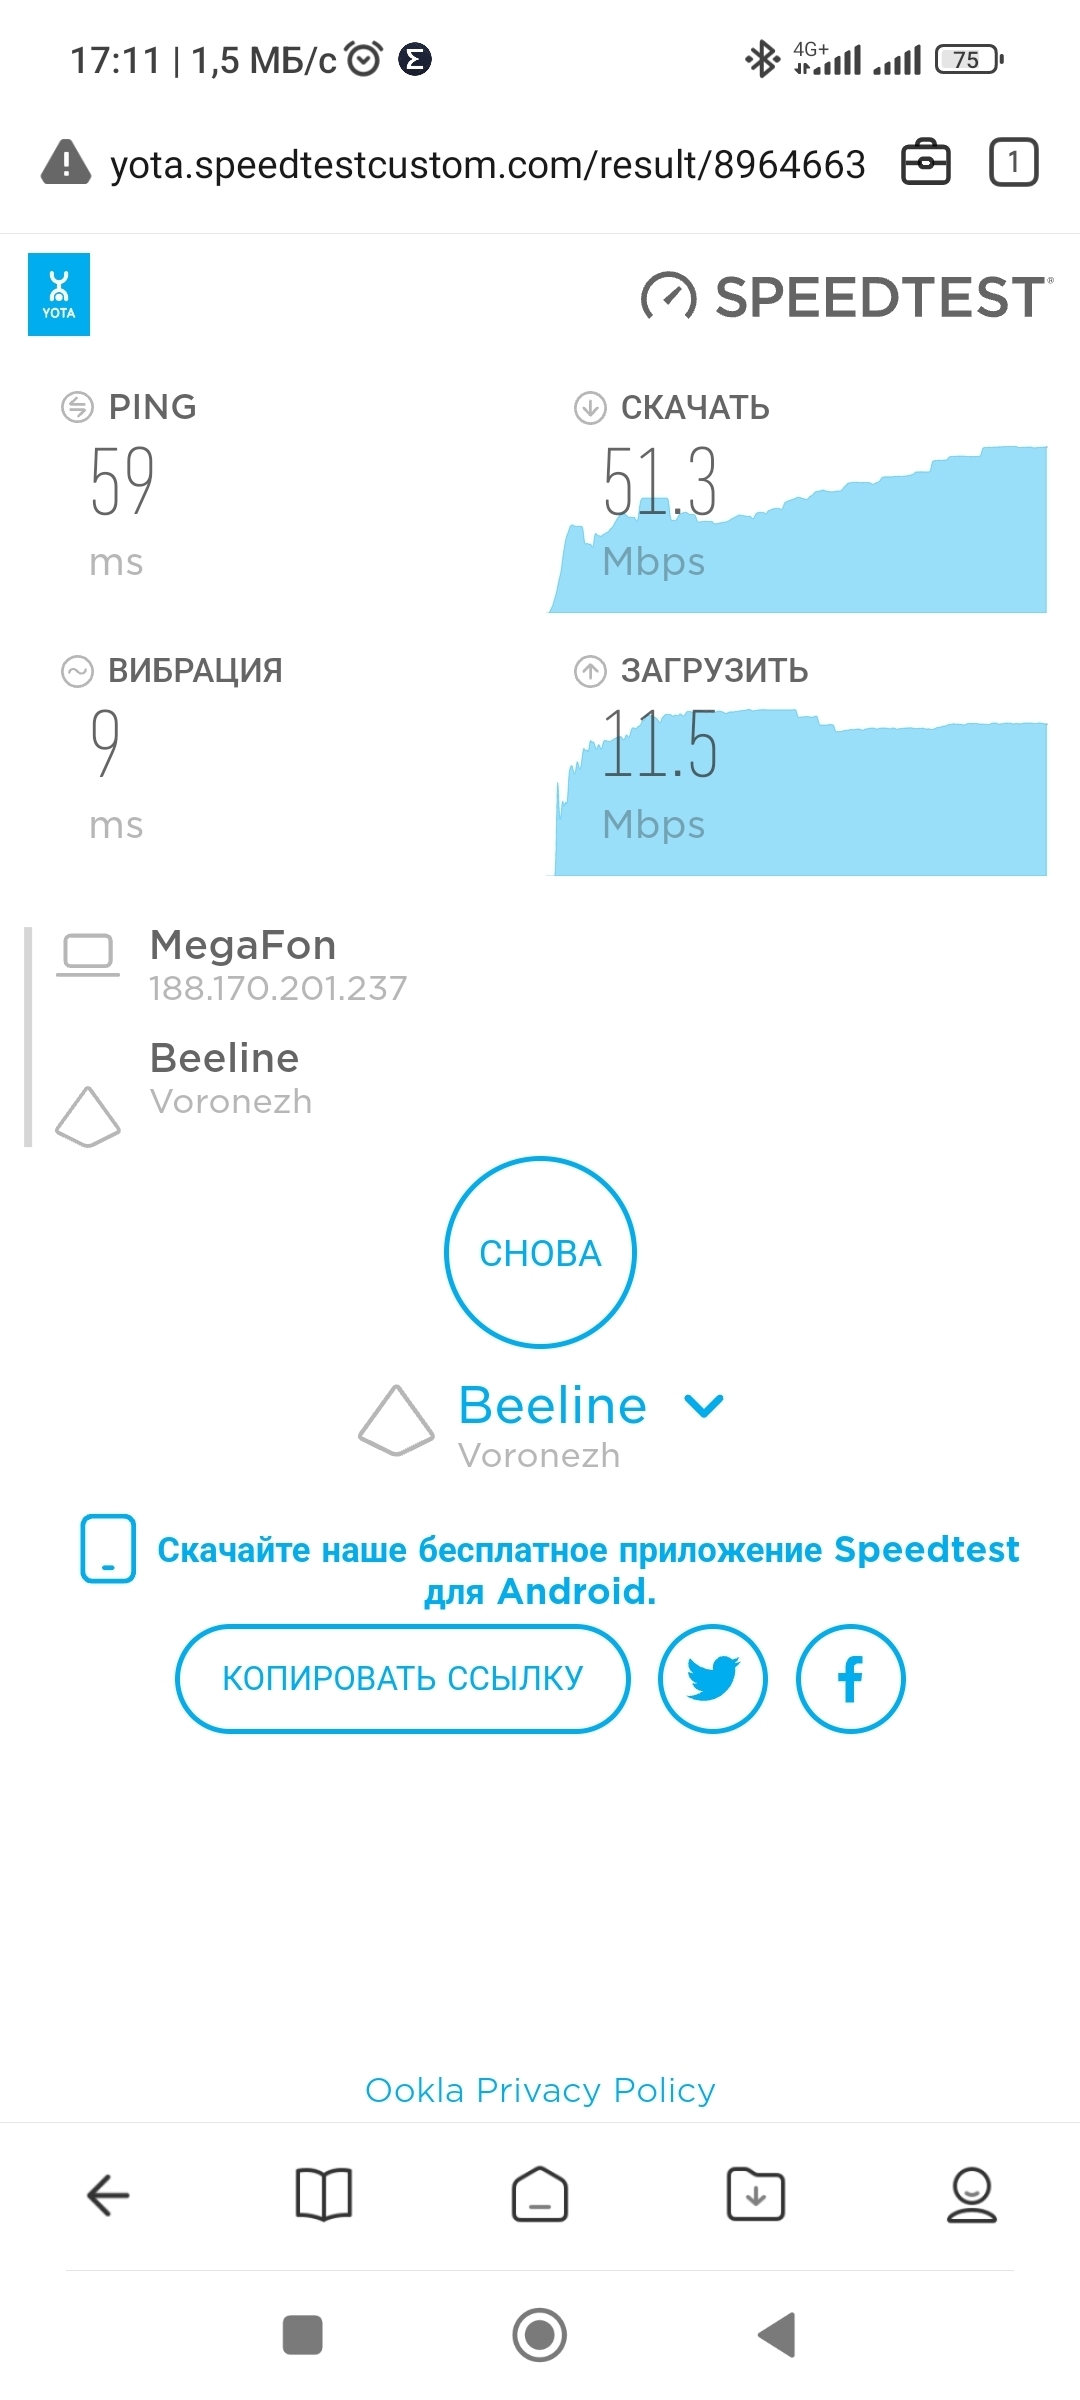Tap the Speedtest logo header

coord(846,297)
